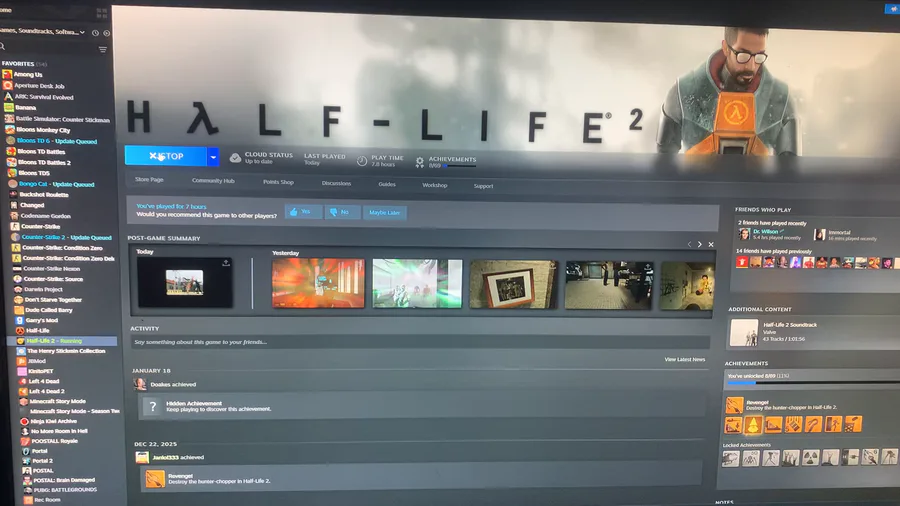
Task: Click Revenge! achievement icon in Achievements panel
Action: [734, 405]
